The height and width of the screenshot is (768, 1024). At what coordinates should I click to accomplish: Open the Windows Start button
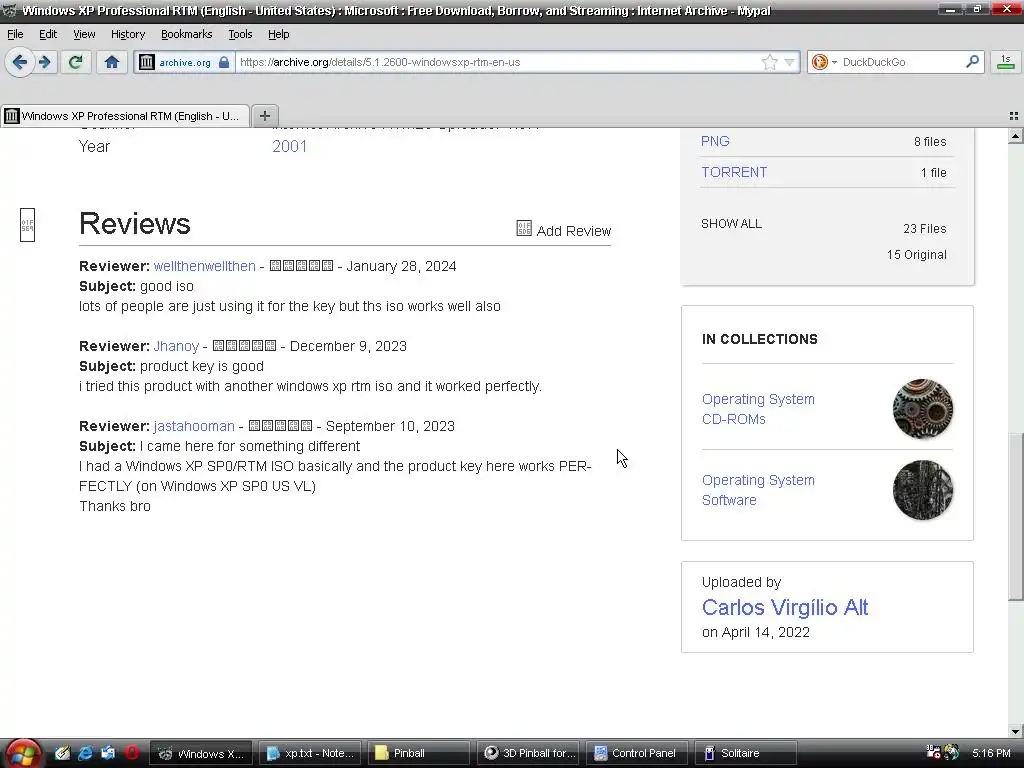[x=24, y=754]
